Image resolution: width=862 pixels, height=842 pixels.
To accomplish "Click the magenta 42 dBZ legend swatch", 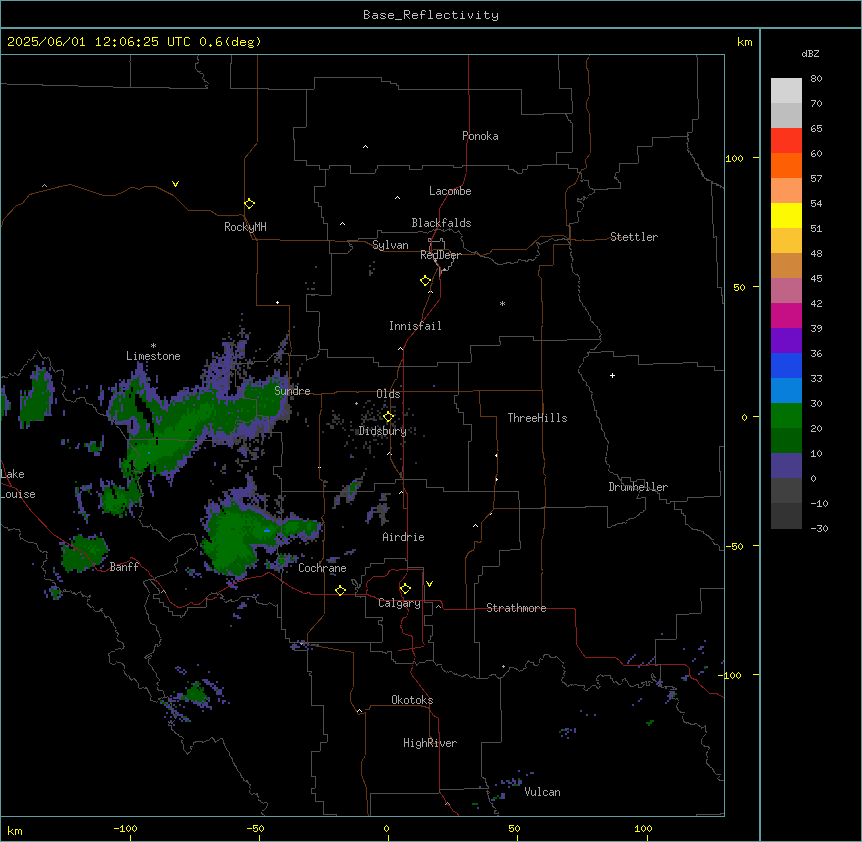I will 786,315.
